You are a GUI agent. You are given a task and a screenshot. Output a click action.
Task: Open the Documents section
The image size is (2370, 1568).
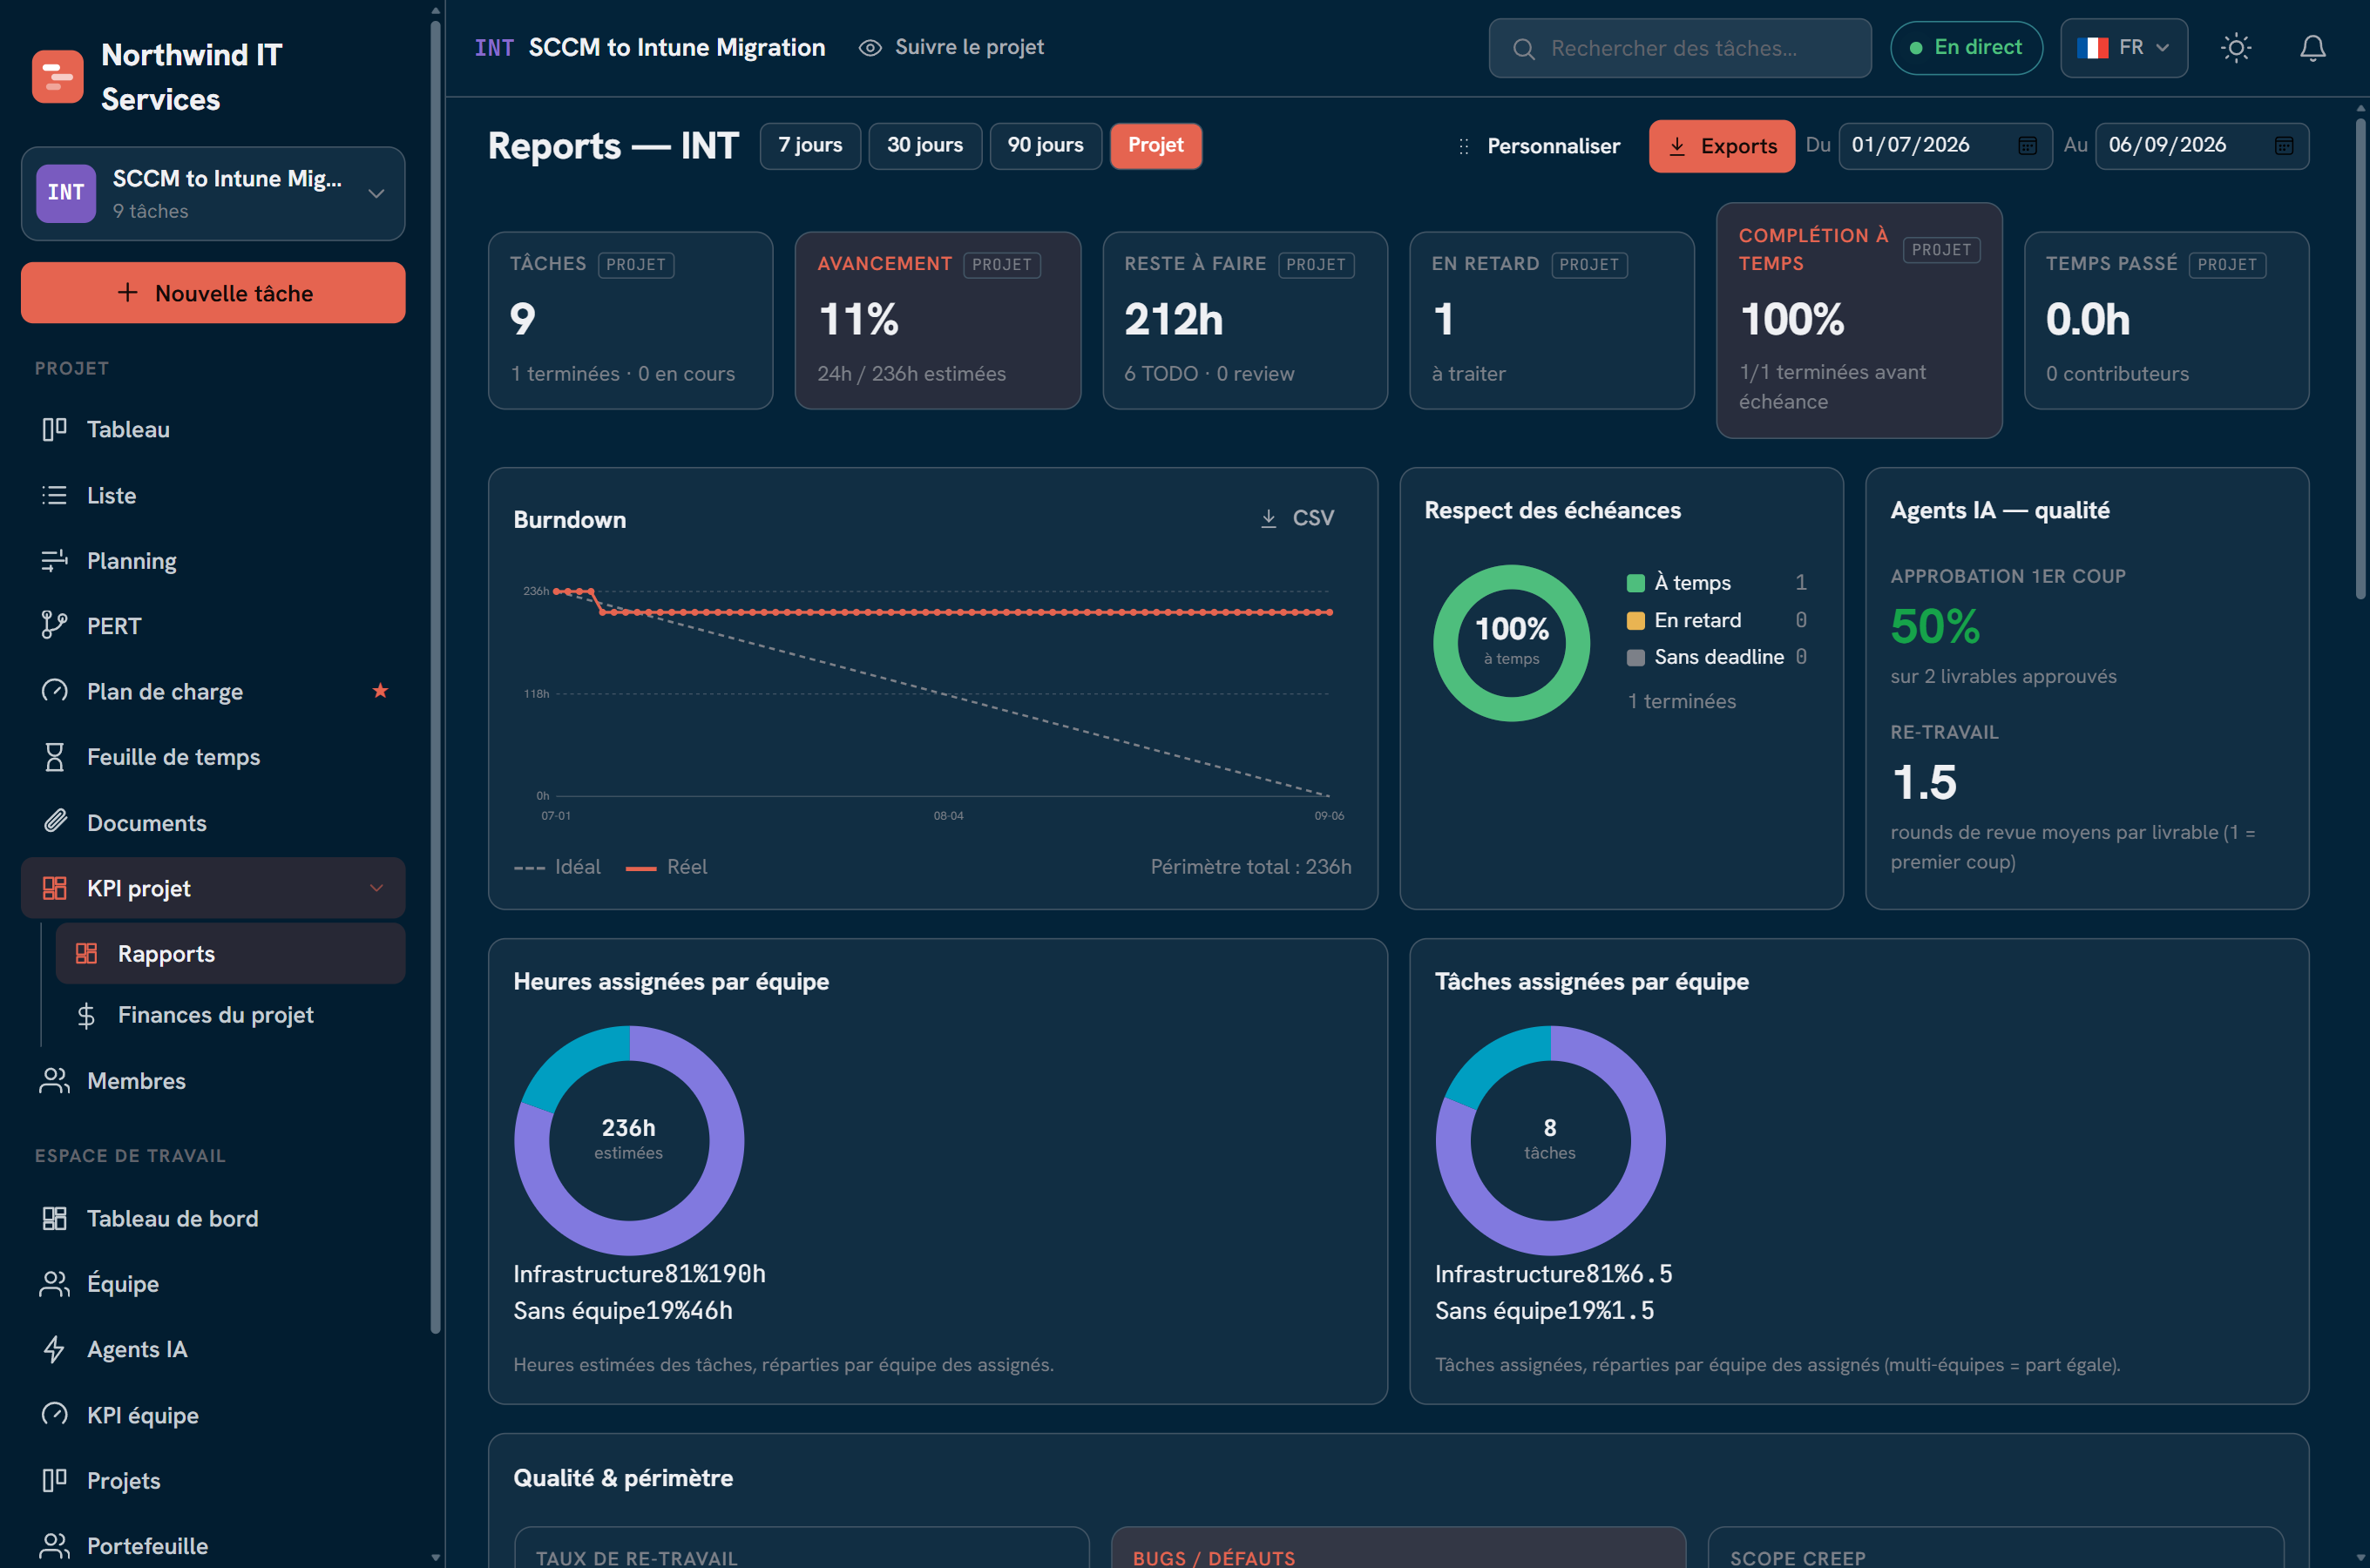(x=213, y=822)
